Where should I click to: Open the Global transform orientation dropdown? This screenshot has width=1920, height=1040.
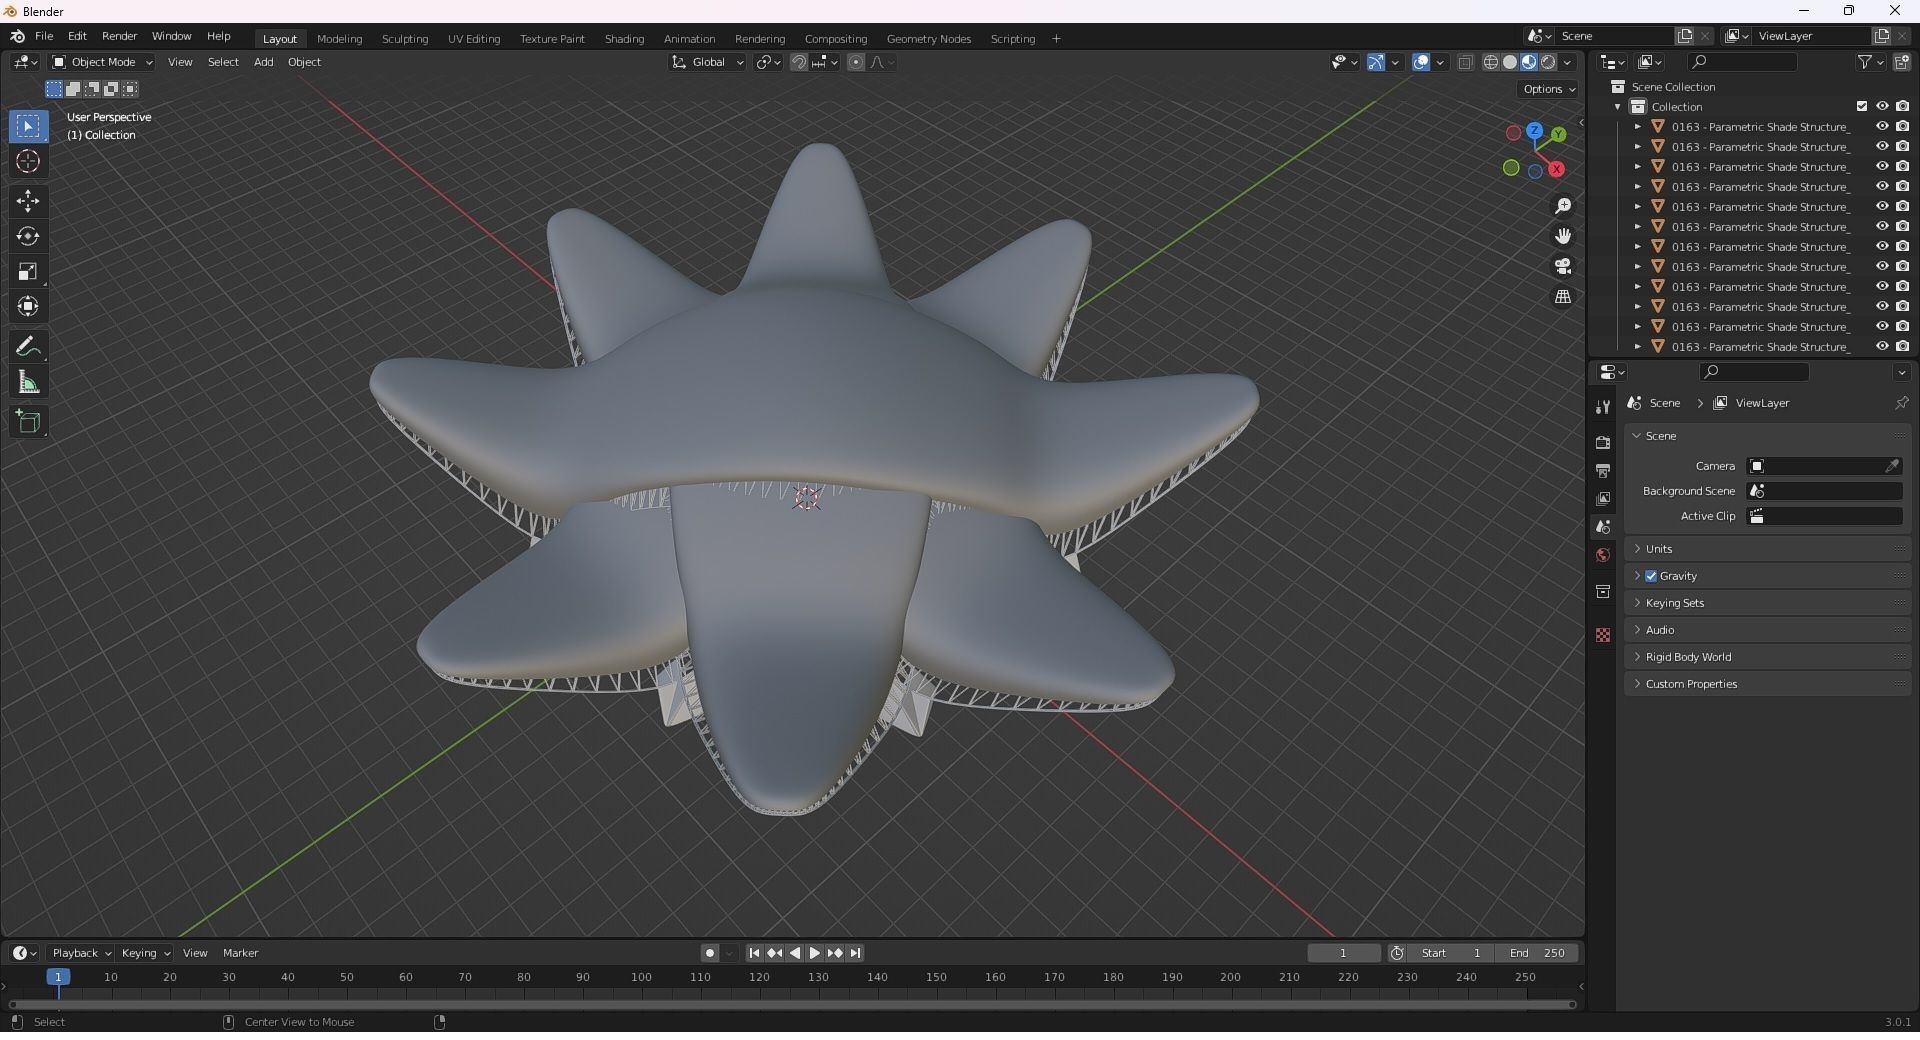click(708, 62)
